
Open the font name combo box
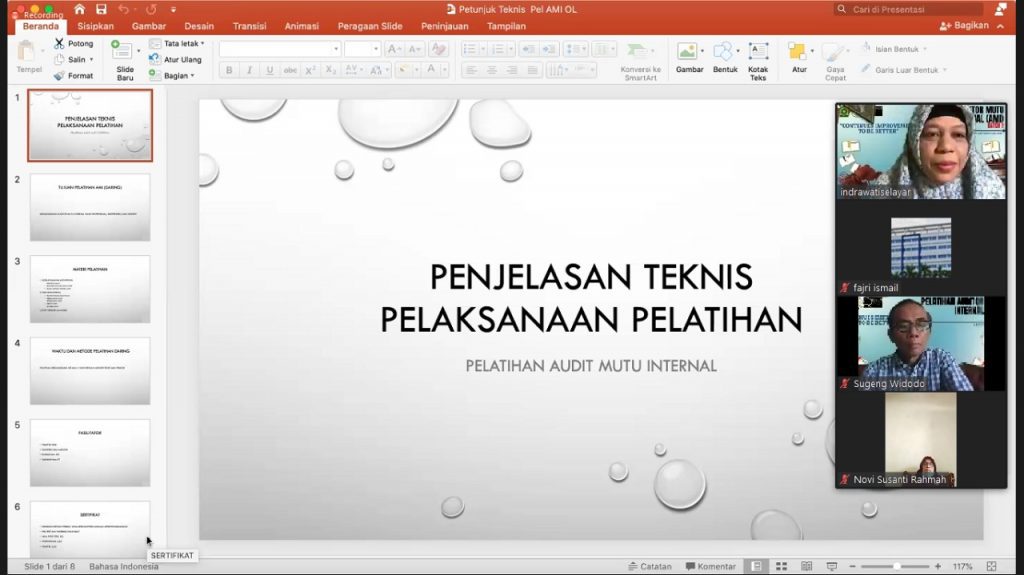(279, 49)
